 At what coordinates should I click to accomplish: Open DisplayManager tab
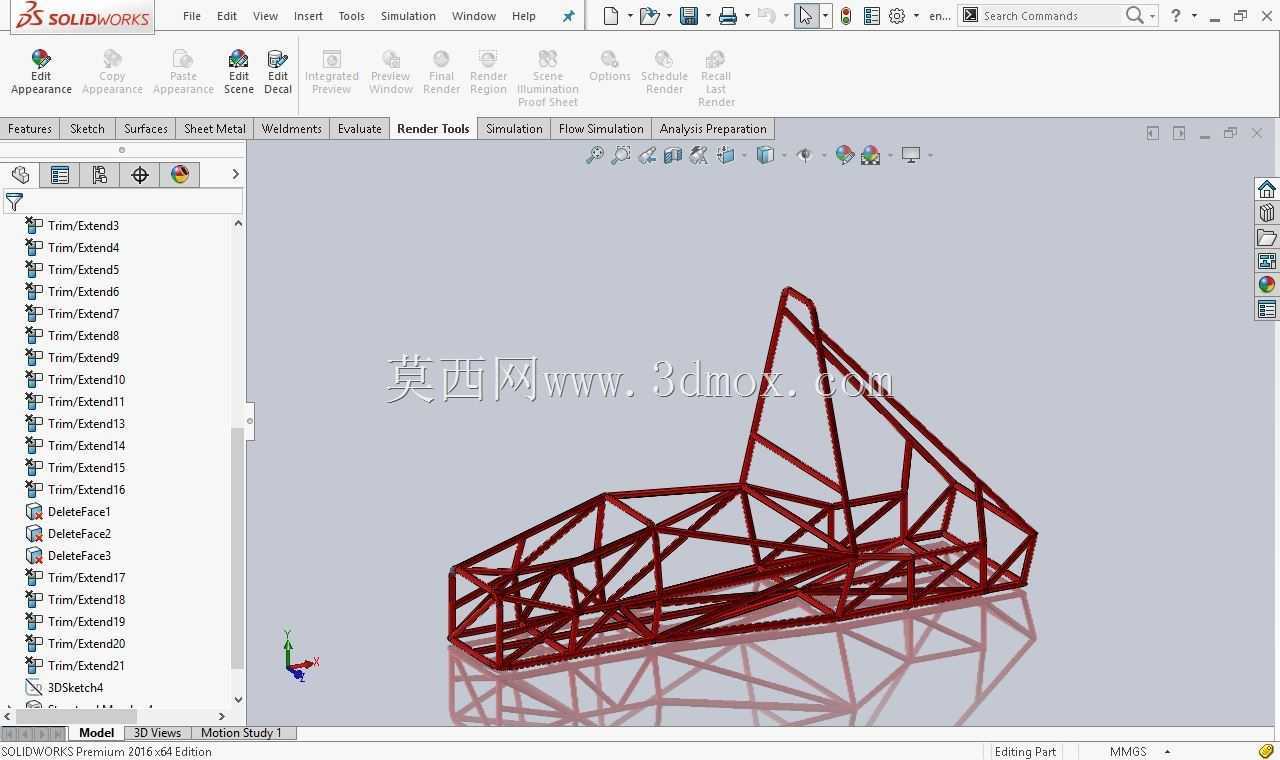180,175
